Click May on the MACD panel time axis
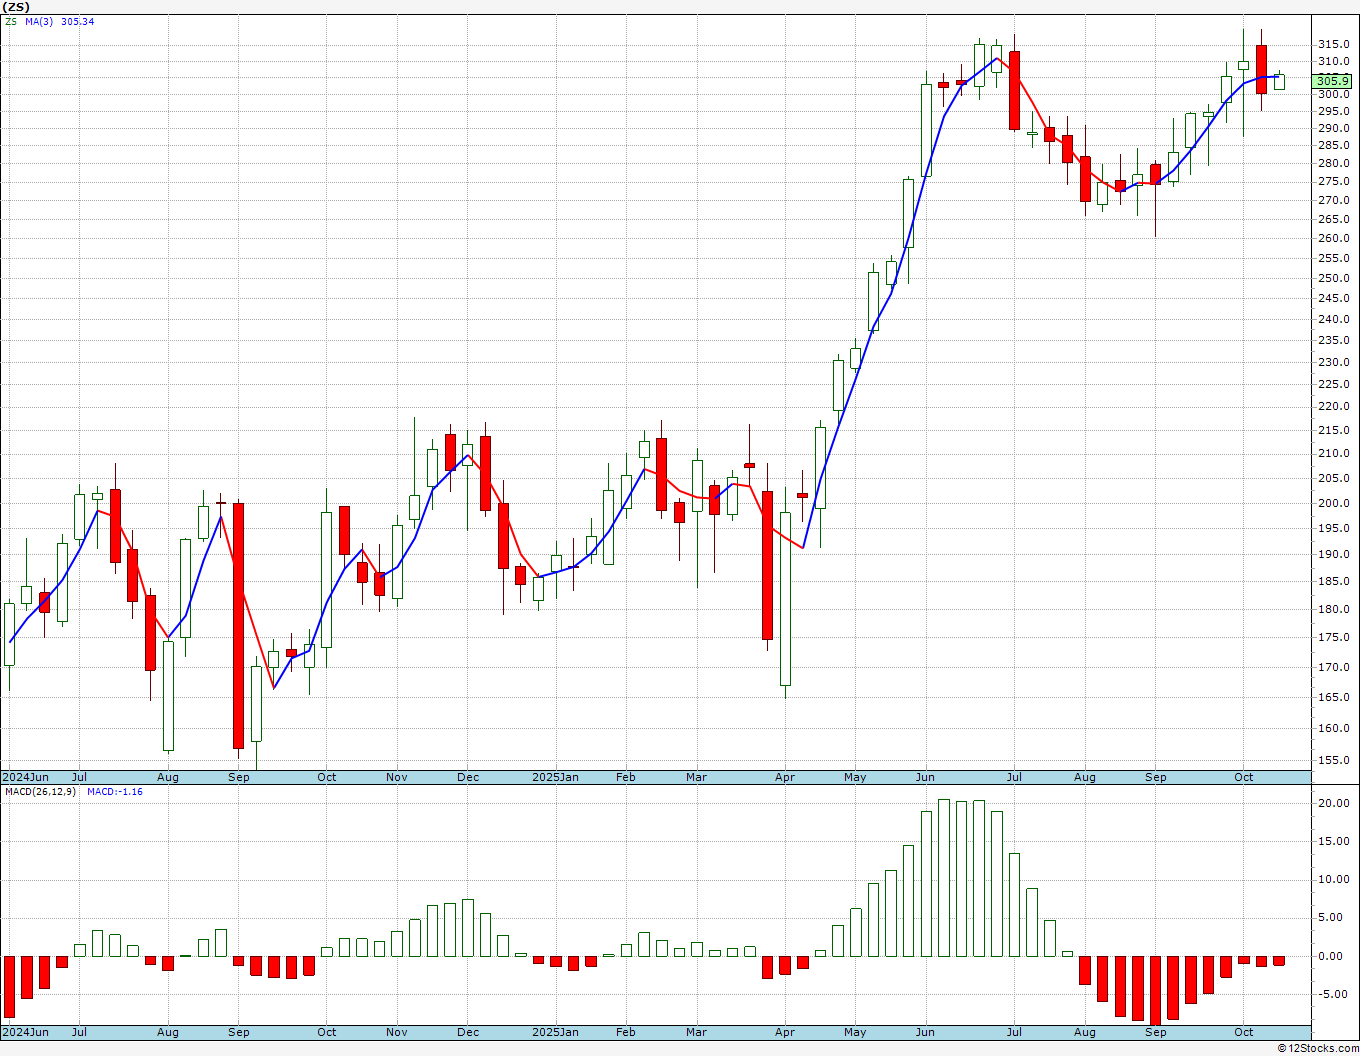 (855, 1032)
